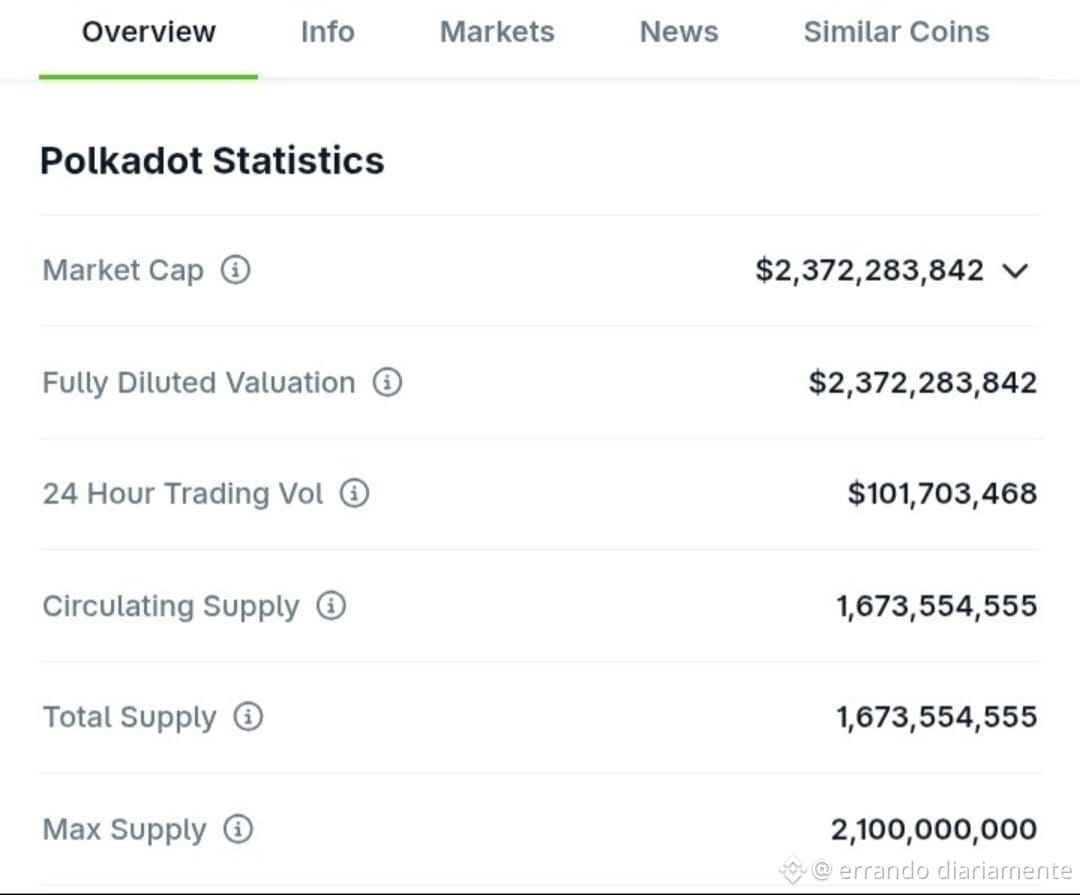The height and width of the screenshot is (895, 1080).
Task: View Total Supply info icon details
Action: [248, 717]
